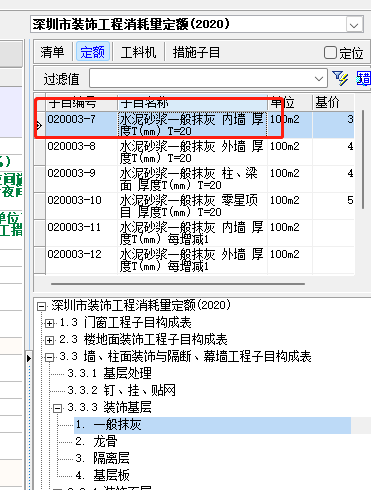Image resolution: width=371 pixels, height=490 pixels.
Task: Collapse the 深圳市装饰工程消耗量定额(2020) tree root
Action: point(41,306)
